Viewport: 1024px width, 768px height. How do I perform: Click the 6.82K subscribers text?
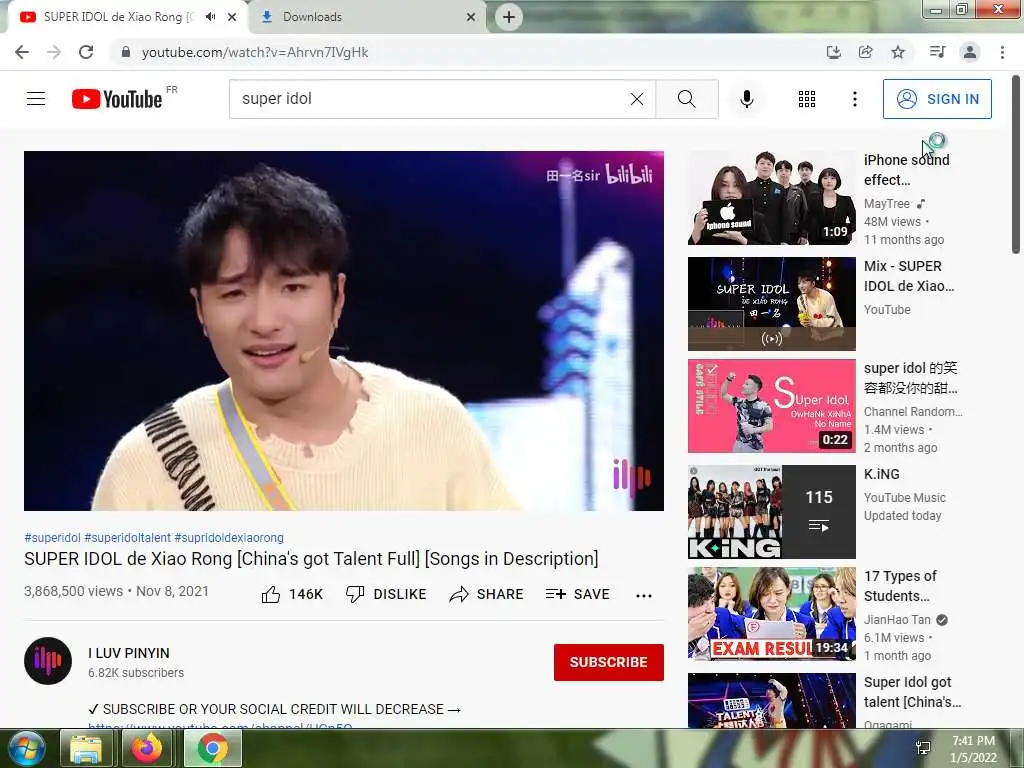click(x=136, y=673)
